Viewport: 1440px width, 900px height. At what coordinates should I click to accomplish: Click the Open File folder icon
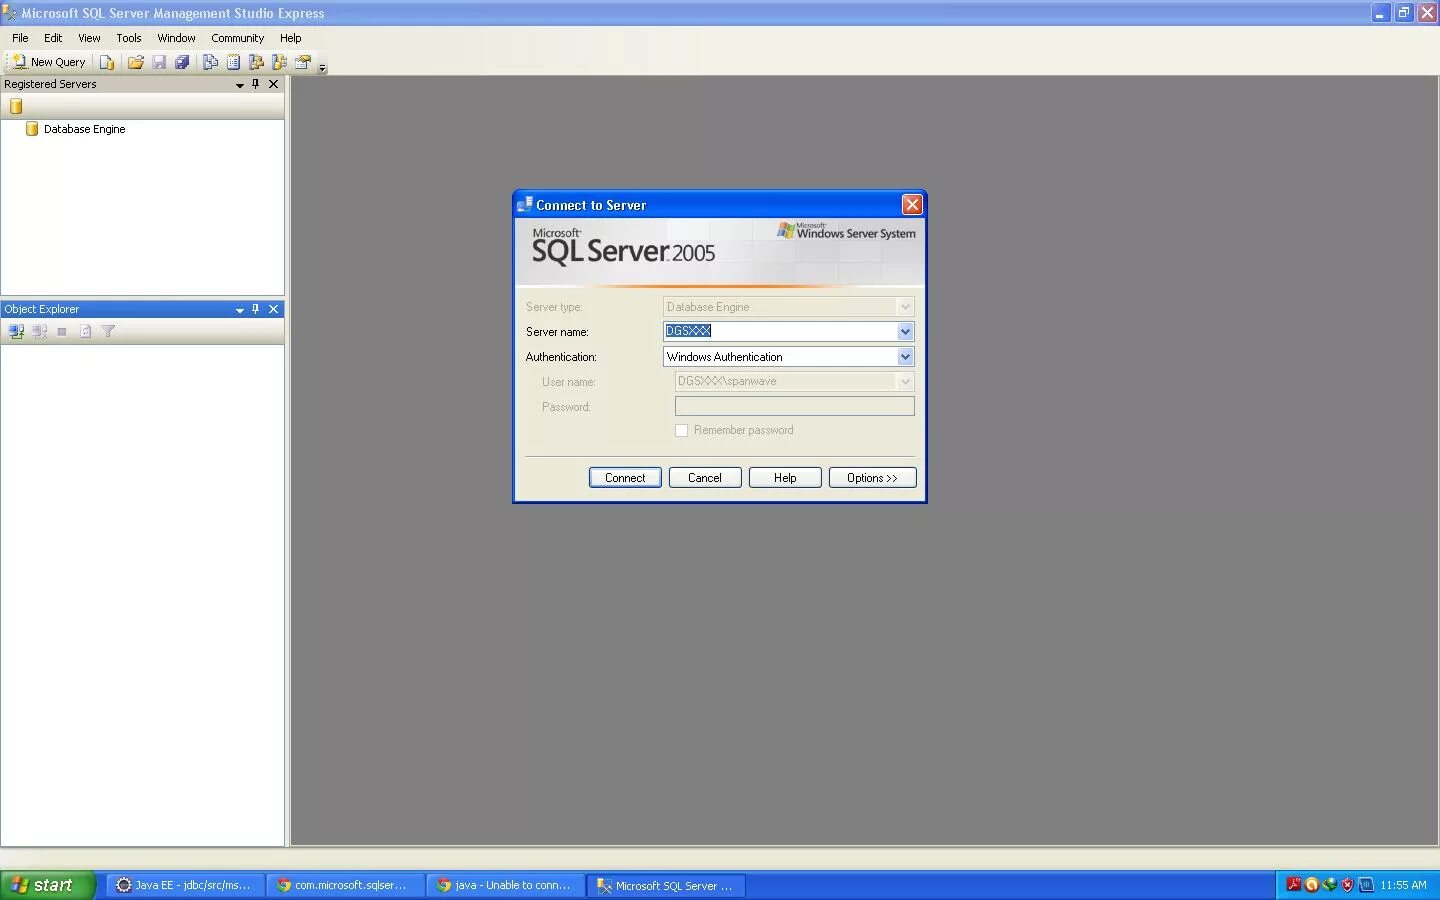coord(135,62)
